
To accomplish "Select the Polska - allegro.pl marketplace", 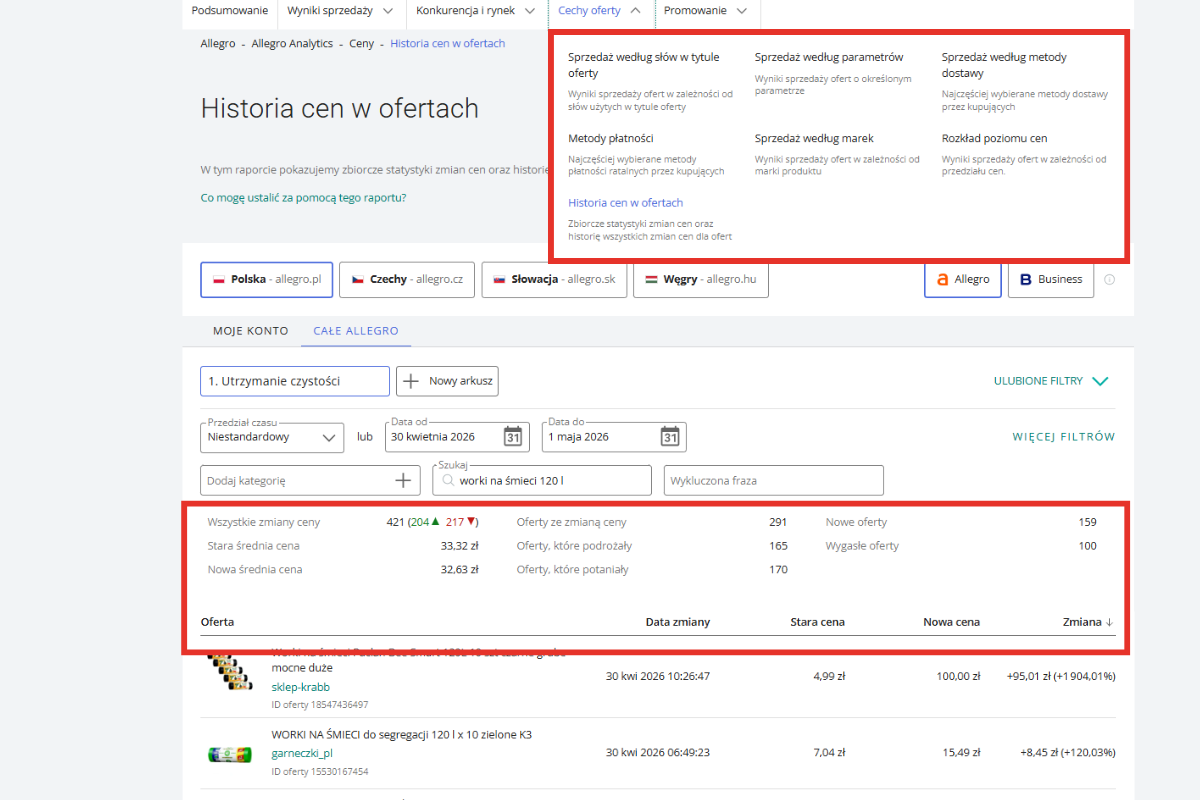I will [267, 280].
